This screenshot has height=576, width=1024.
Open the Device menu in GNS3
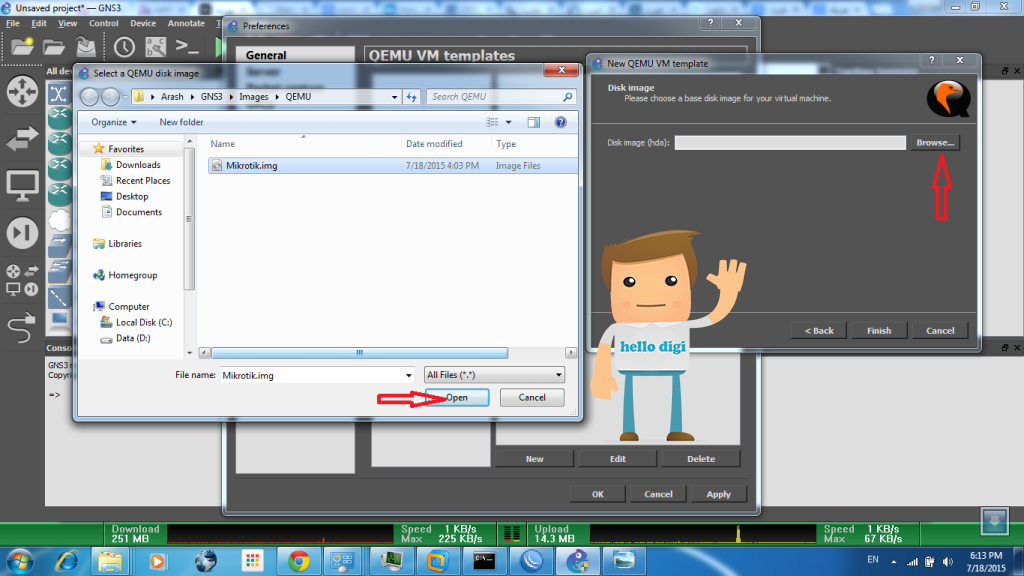point(143,23)
